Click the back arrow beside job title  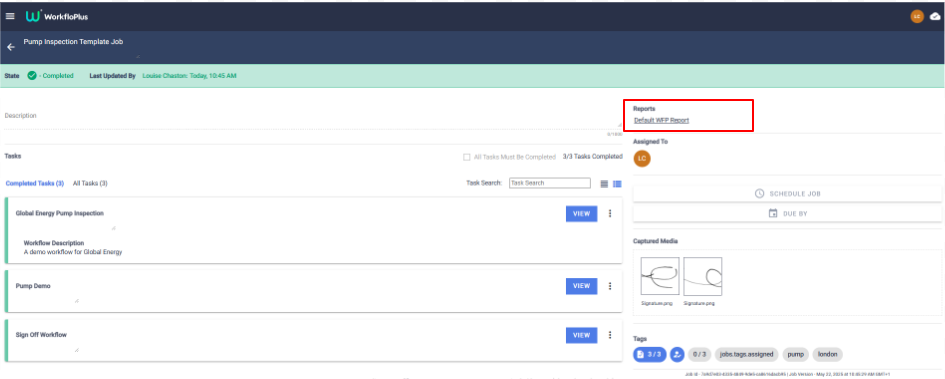(11, 47)
